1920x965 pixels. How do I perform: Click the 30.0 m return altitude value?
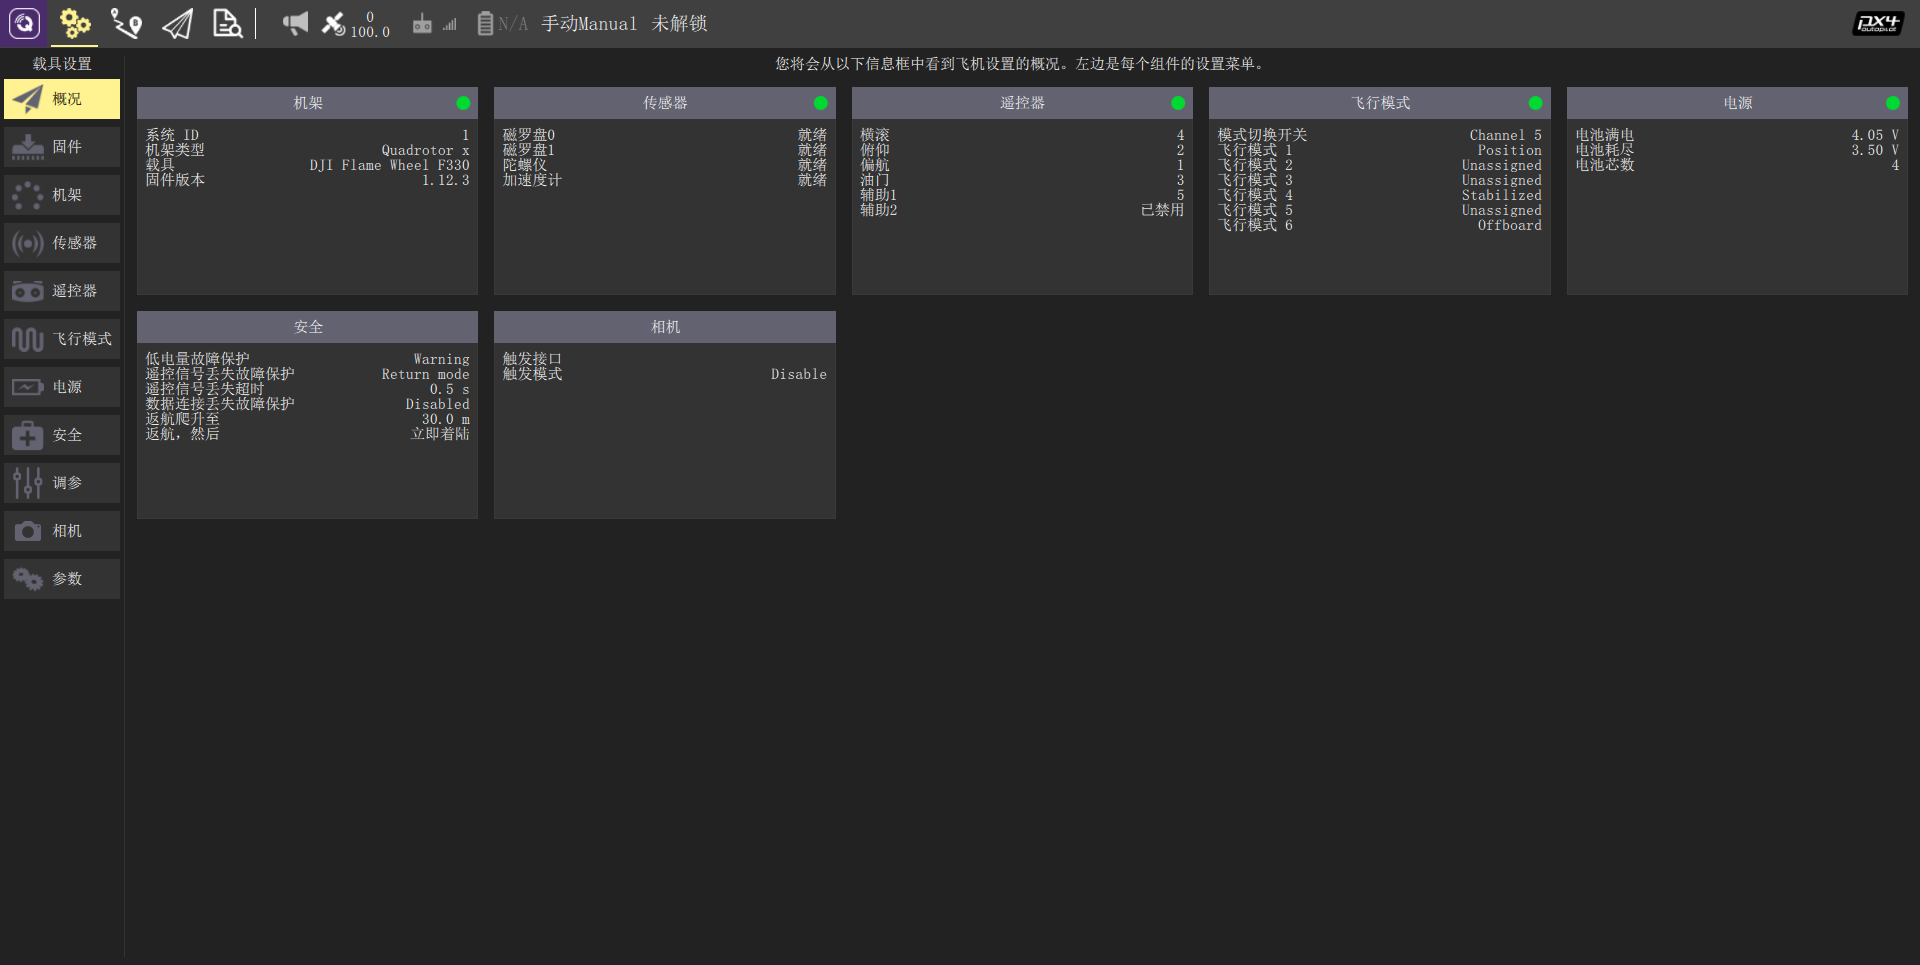pos(445,419)
